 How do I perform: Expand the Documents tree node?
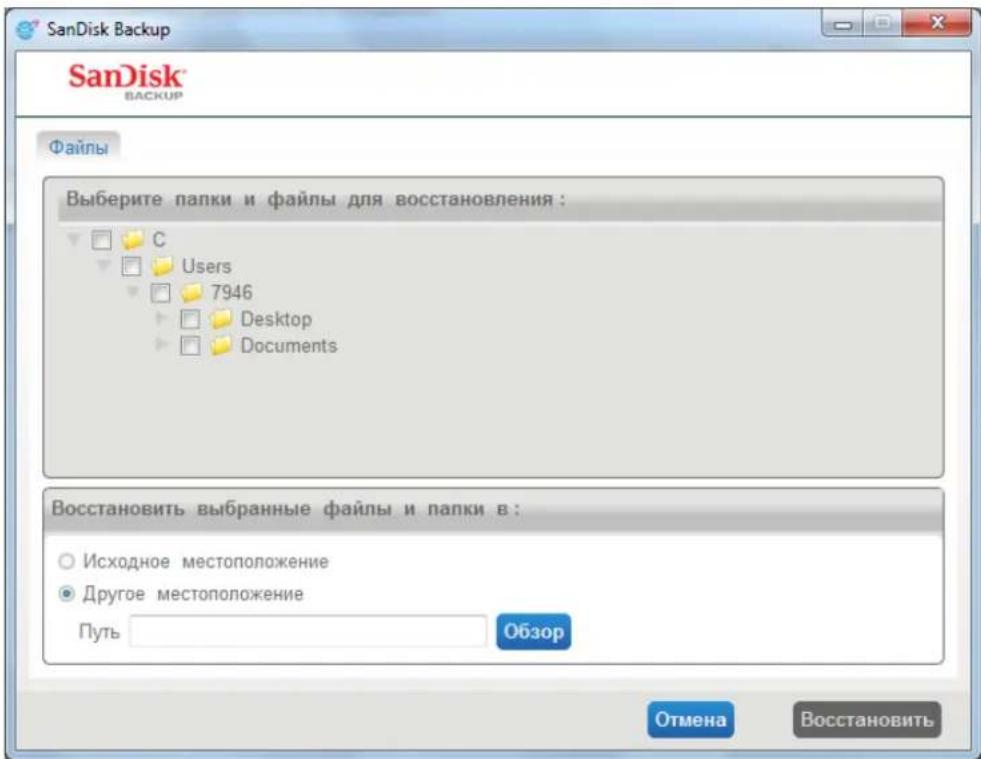click(x=161, y=344)
